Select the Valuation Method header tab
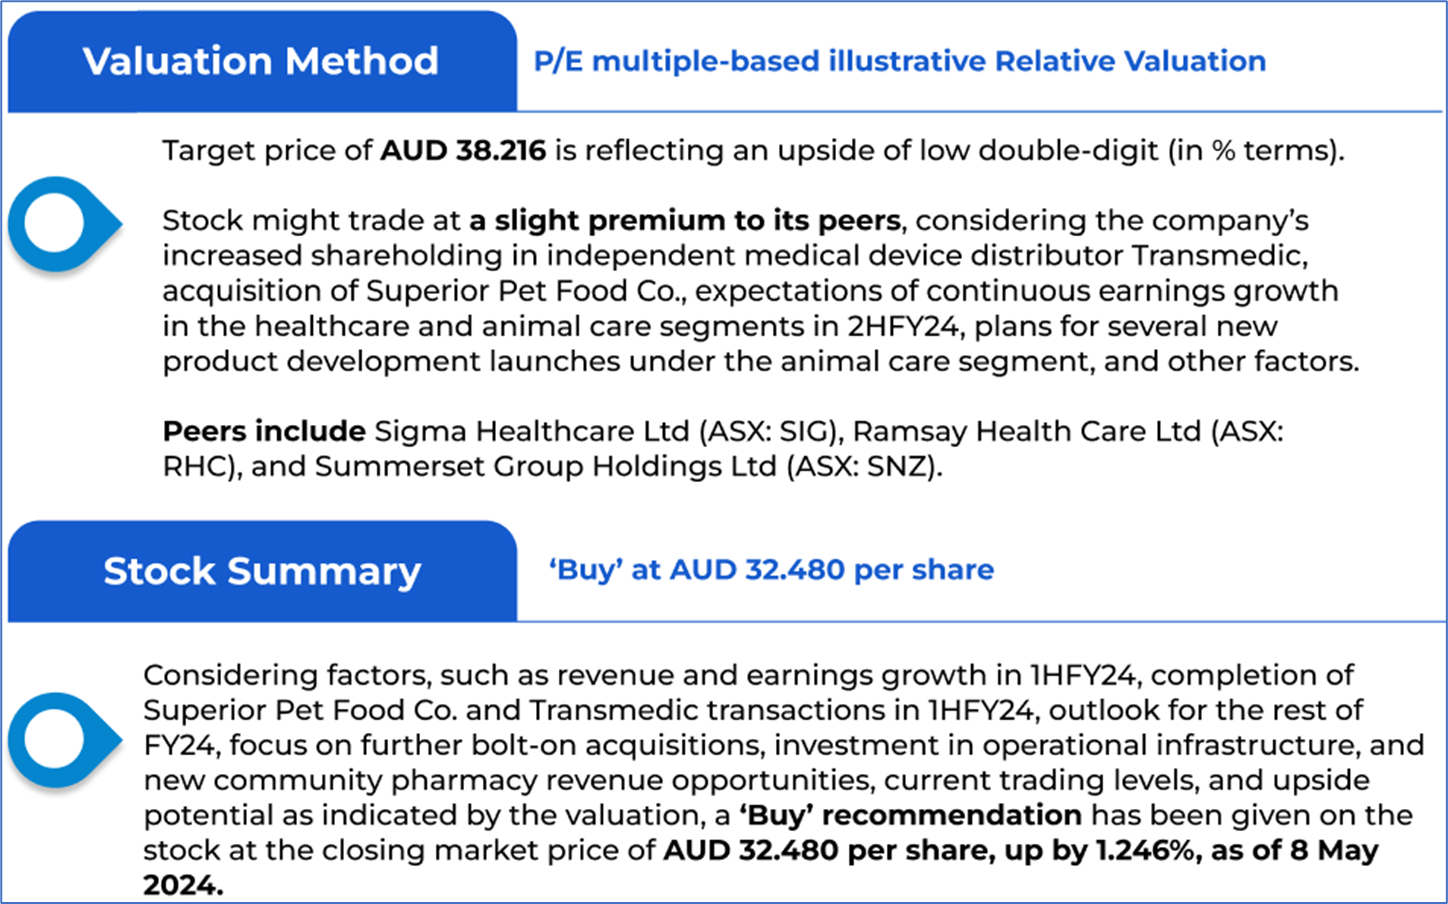1448x904 pixels. [261, 61]
